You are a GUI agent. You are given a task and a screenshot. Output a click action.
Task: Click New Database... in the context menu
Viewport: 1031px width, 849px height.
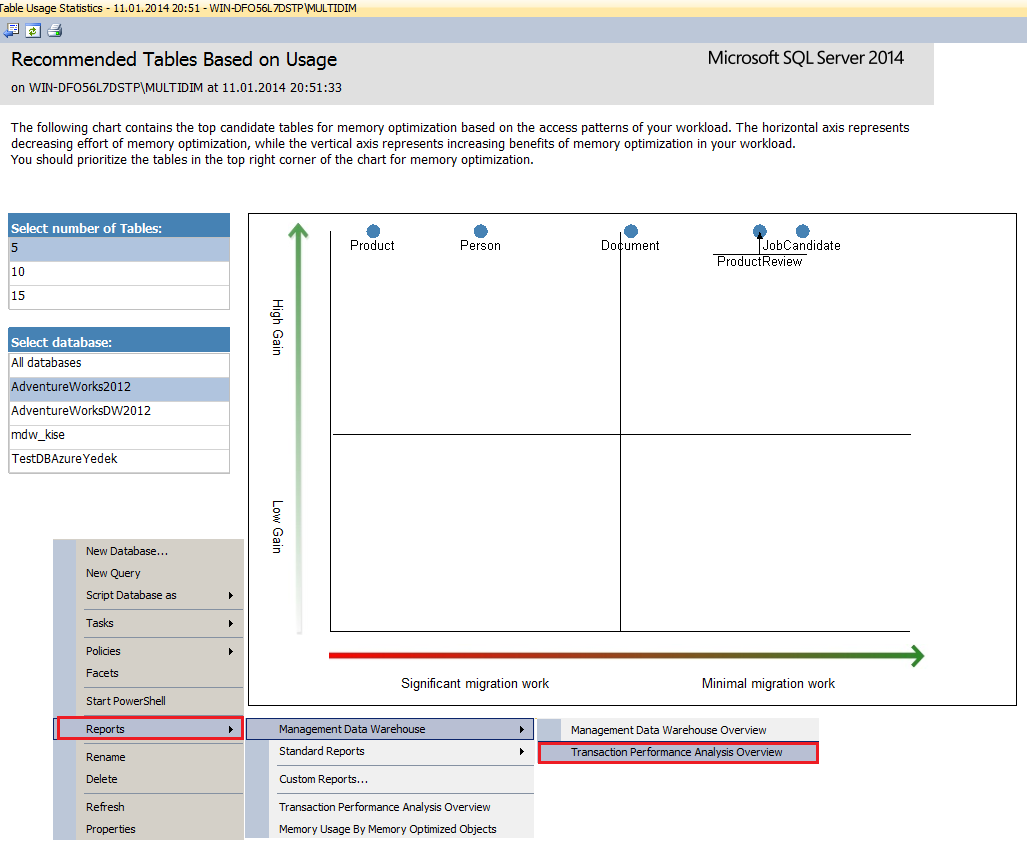pos(127,551)
